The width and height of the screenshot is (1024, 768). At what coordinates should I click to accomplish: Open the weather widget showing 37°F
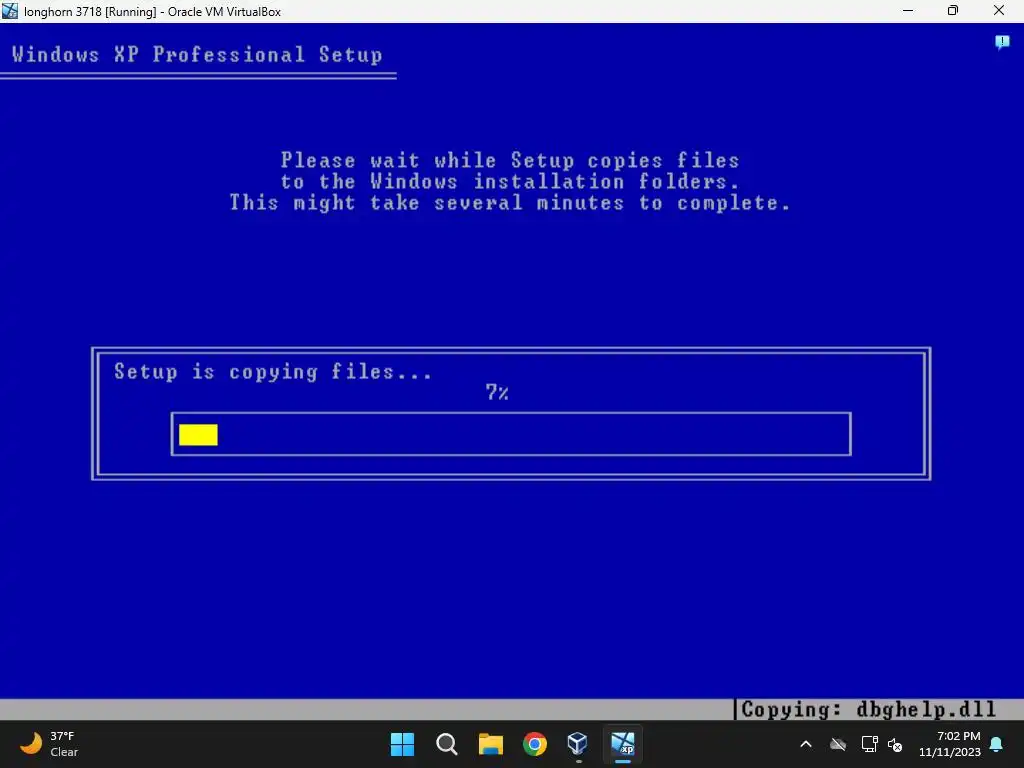49,744
